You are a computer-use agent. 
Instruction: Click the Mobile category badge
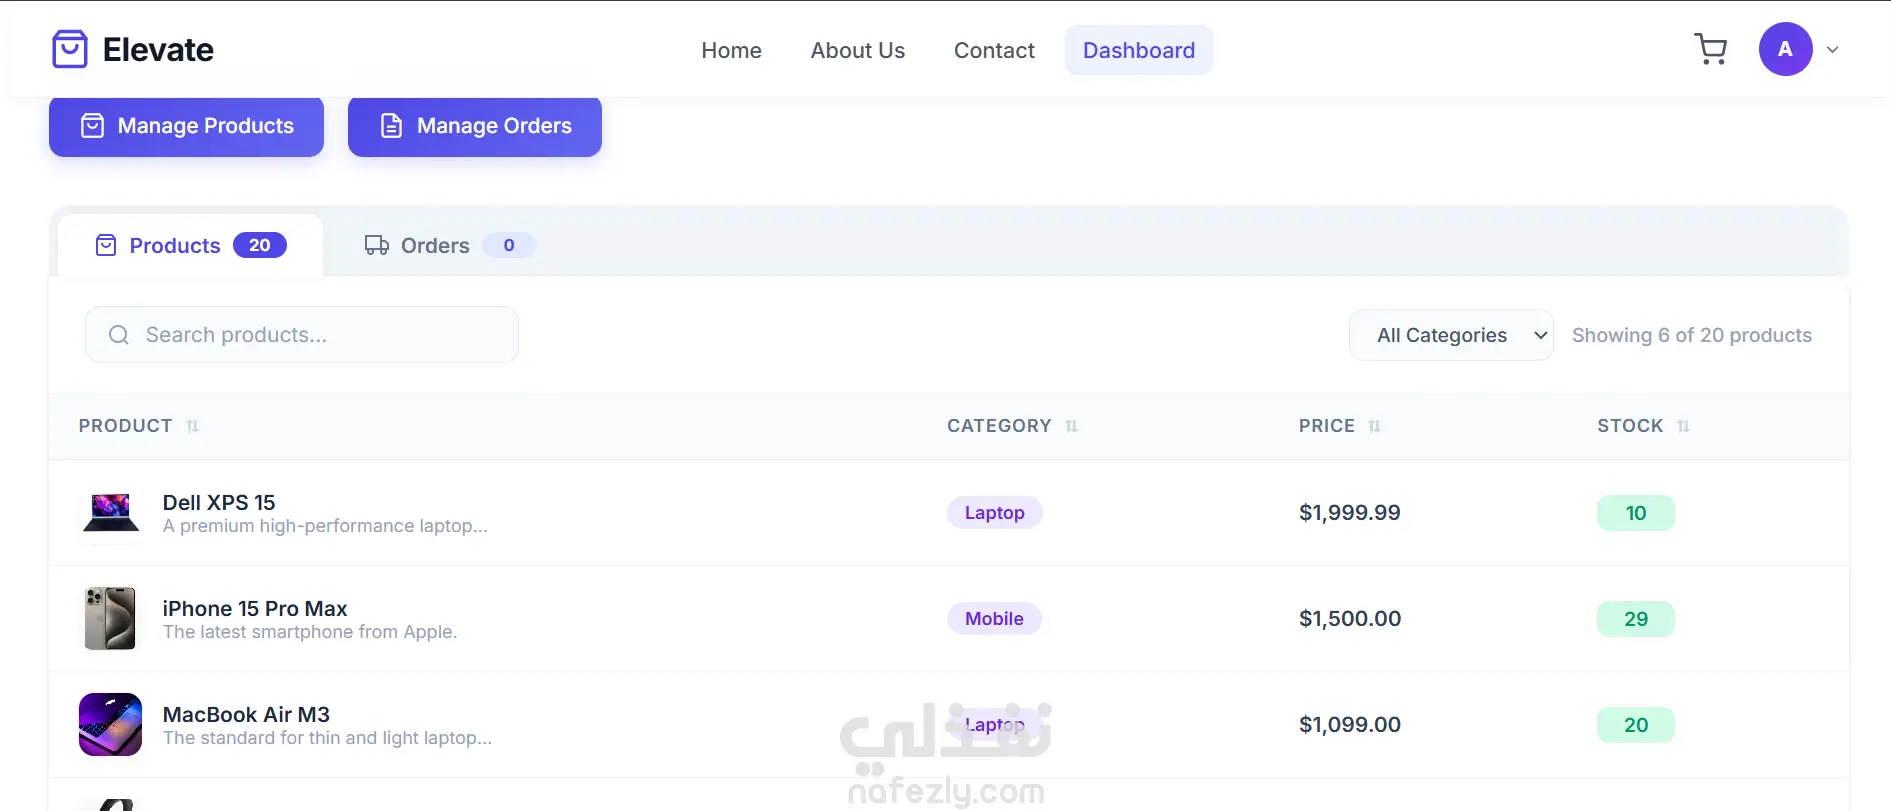pos(994,619)
